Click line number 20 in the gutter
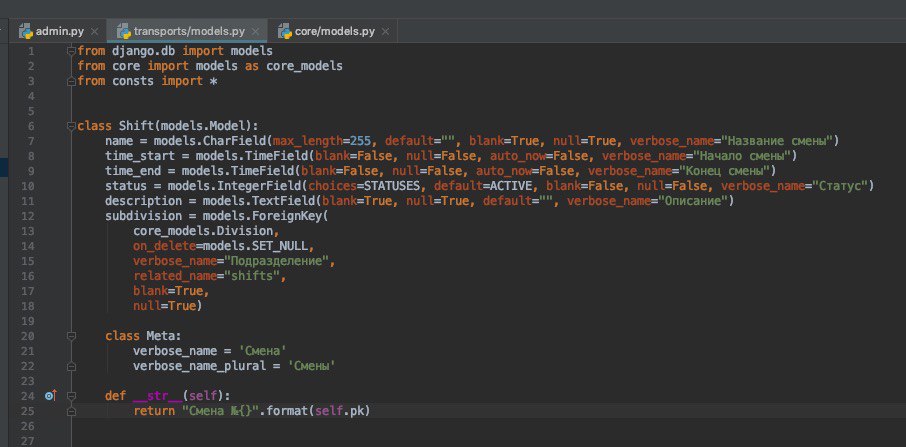 point(28,336)
